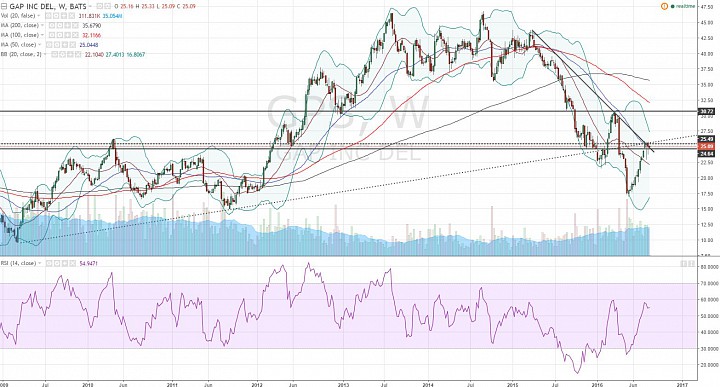Screen dimensions: 720x387
Task: Hide the Vol (20, false) indicator
Action: click(x=48, y=16)
